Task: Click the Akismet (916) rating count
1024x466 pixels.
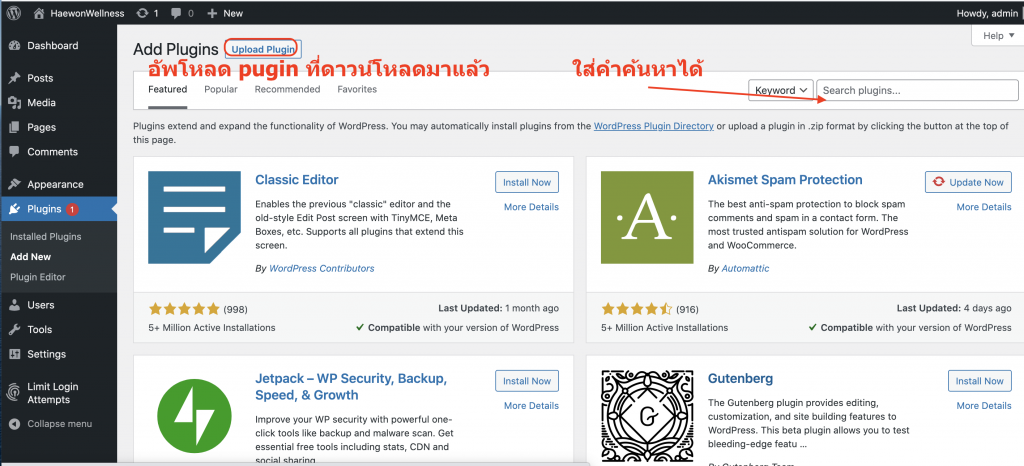Action: [x=688, y=309]
